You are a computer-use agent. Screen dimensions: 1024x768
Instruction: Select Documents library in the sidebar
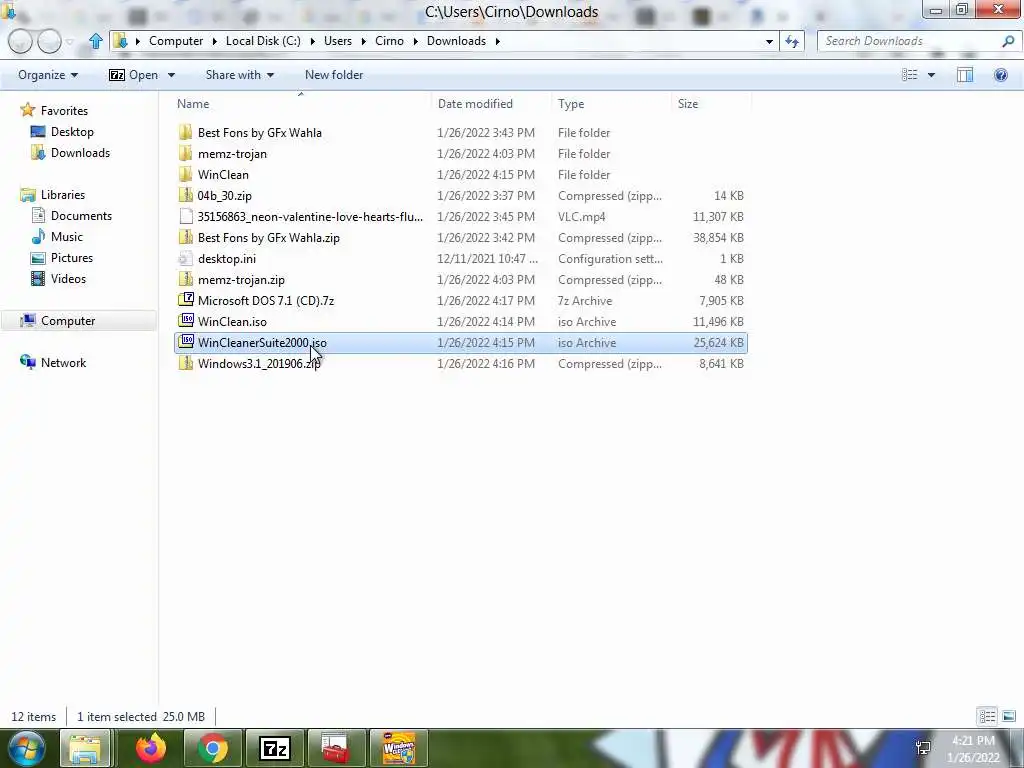[81, 216]
